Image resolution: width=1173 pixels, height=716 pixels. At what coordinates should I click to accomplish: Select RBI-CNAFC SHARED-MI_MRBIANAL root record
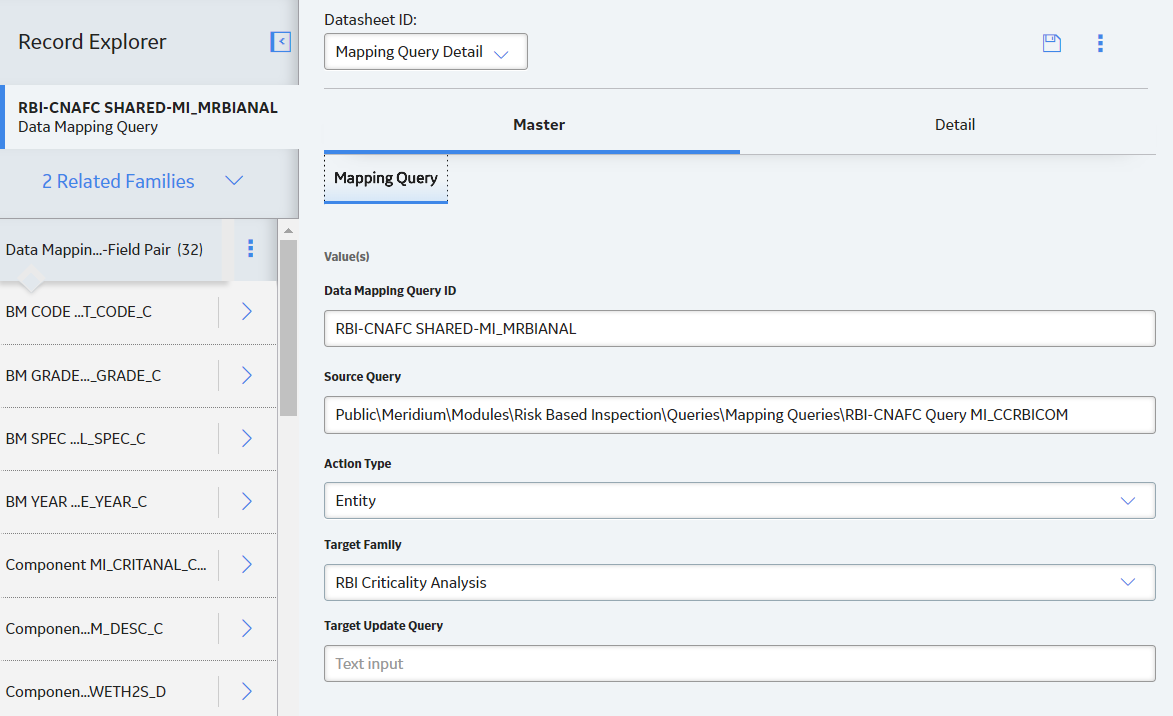point(150,117)
